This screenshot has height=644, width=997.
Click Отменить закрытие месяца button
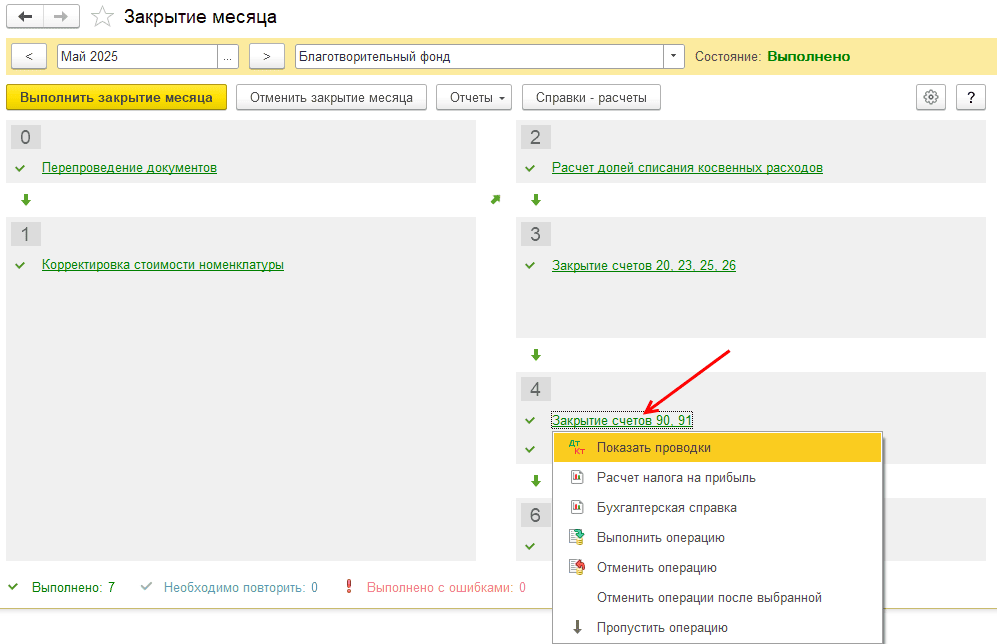click(x=331, y=97)
